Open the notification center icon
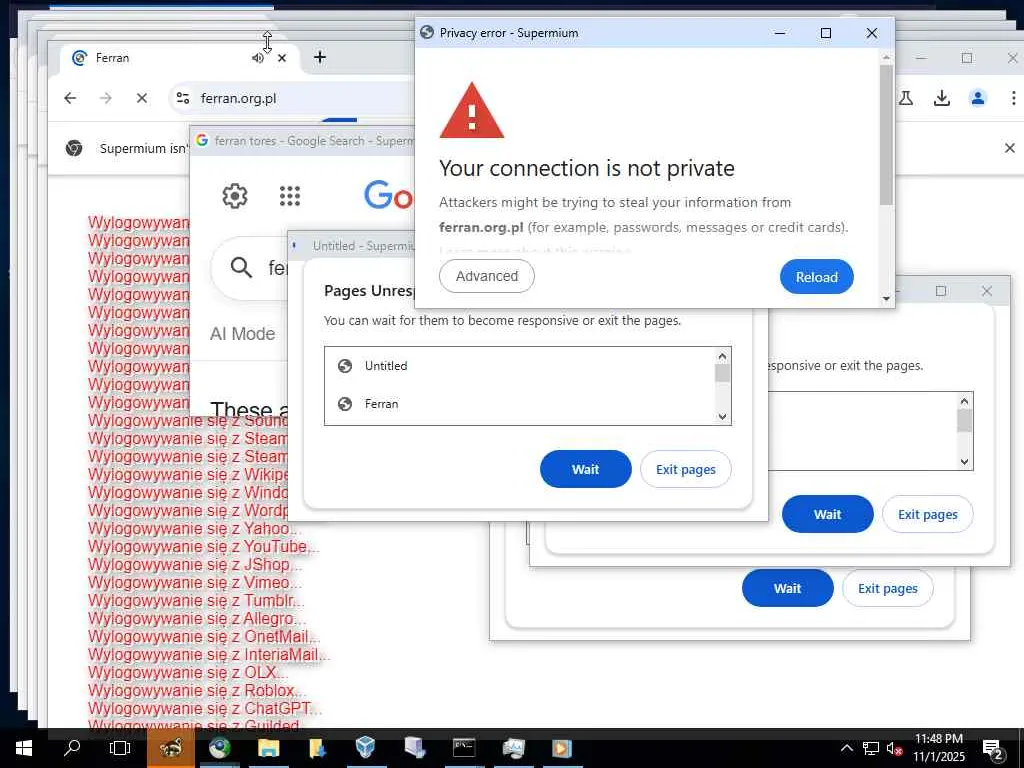Screen dimensions: 1024x768 (993, 748)
